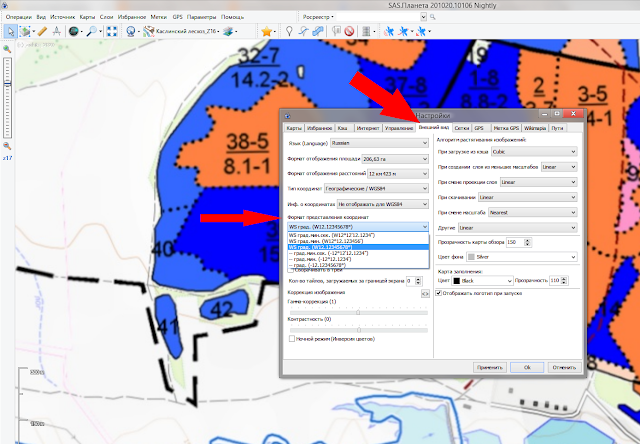Screen dimensions: 640x444
Task: Choose WS град.мин.сек. coordinate format option
Action: coord(358,235)
